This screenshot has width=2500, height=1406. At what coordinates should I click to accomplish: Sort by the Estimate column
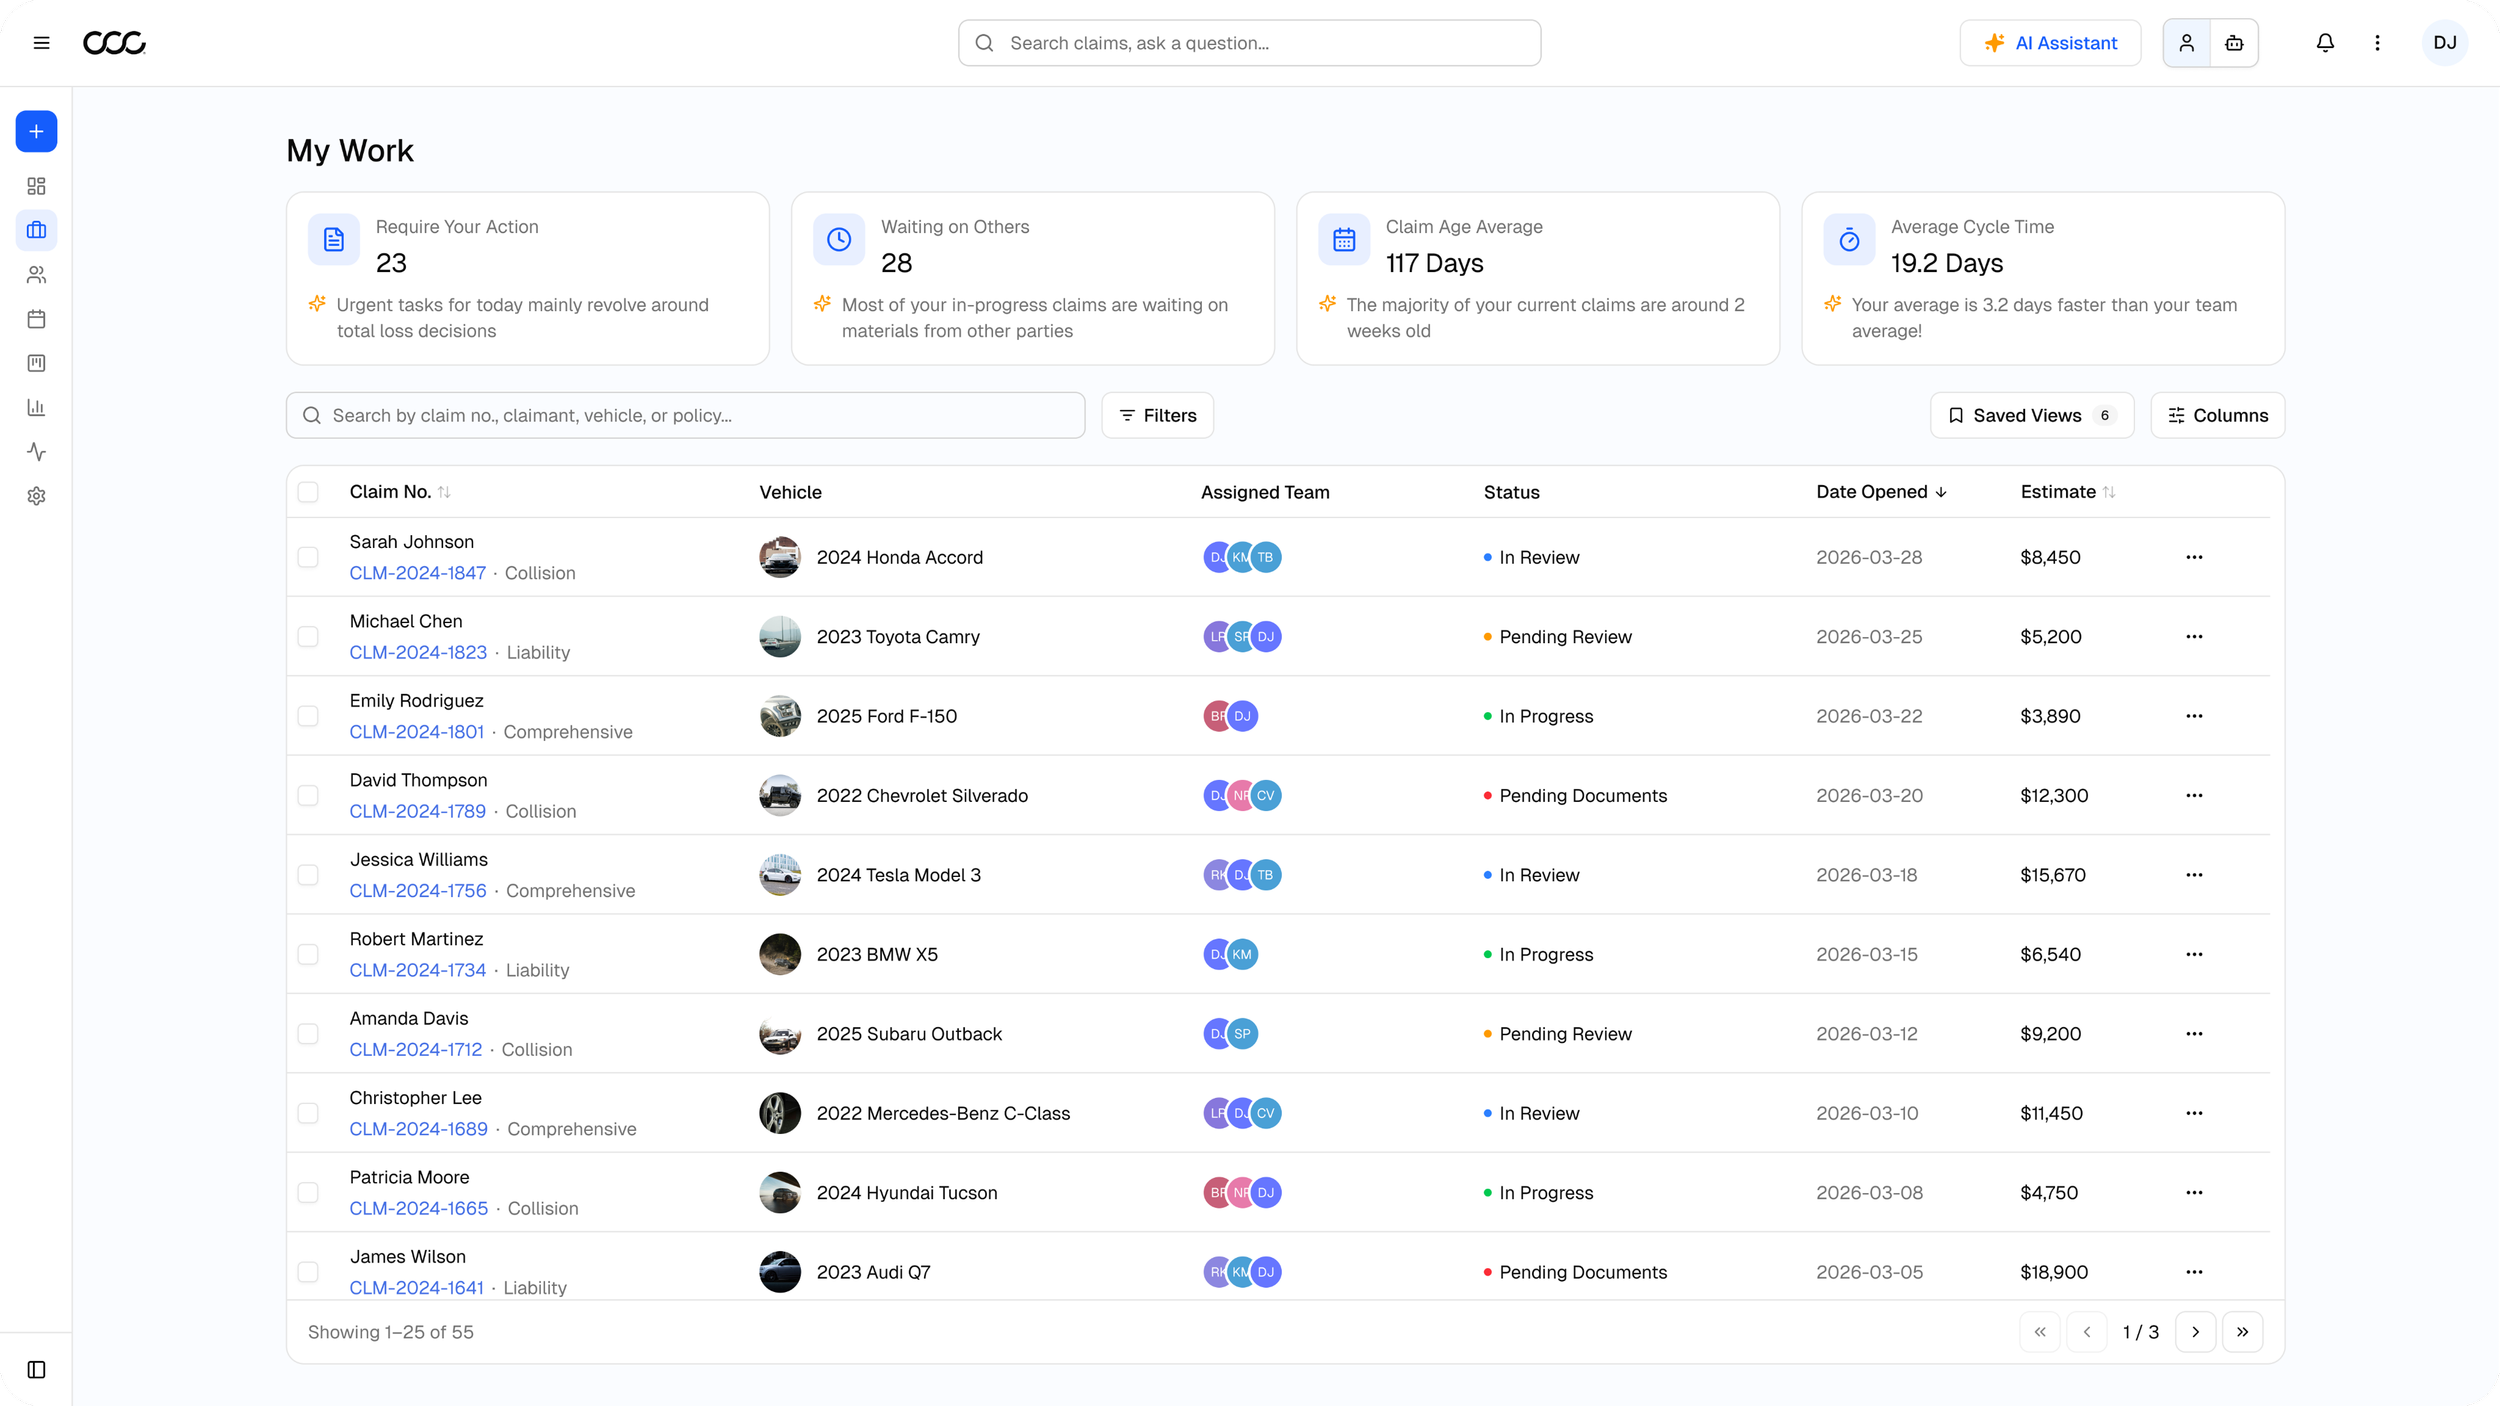click(x=2067, y=492)
